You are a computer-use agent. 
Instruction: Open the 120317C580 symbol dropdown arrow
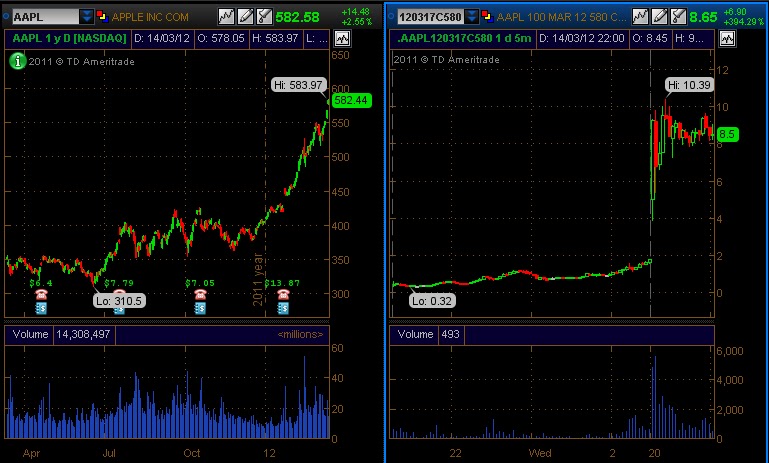(471, 17)
